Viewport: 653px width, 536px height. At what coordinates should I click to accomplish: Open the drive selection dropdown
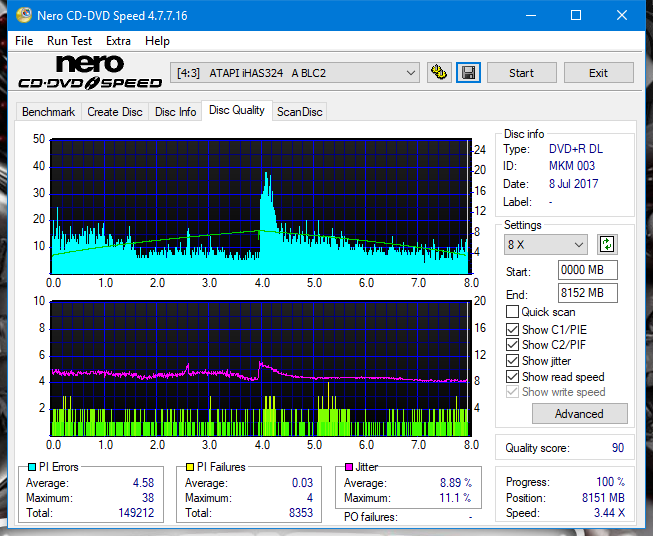click(x=295, y=73)
